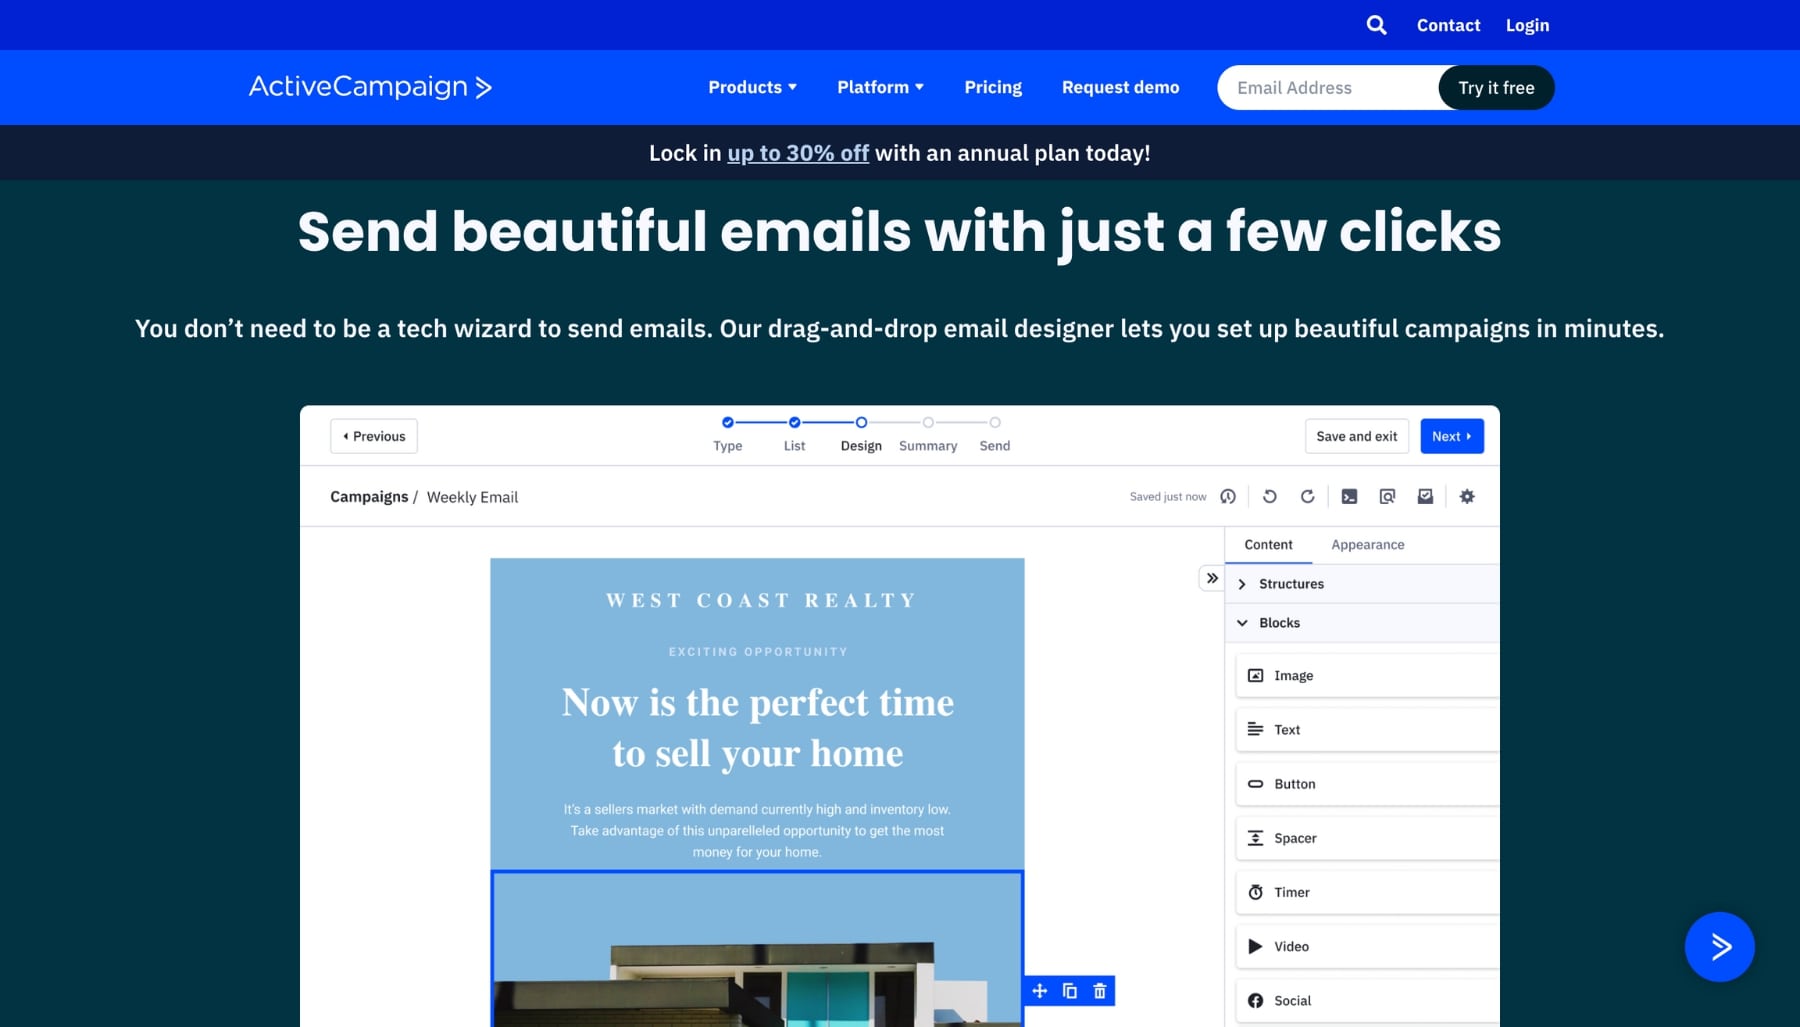Click Save and exit
This screenshot has width=1800, height=1027.
1357,436
